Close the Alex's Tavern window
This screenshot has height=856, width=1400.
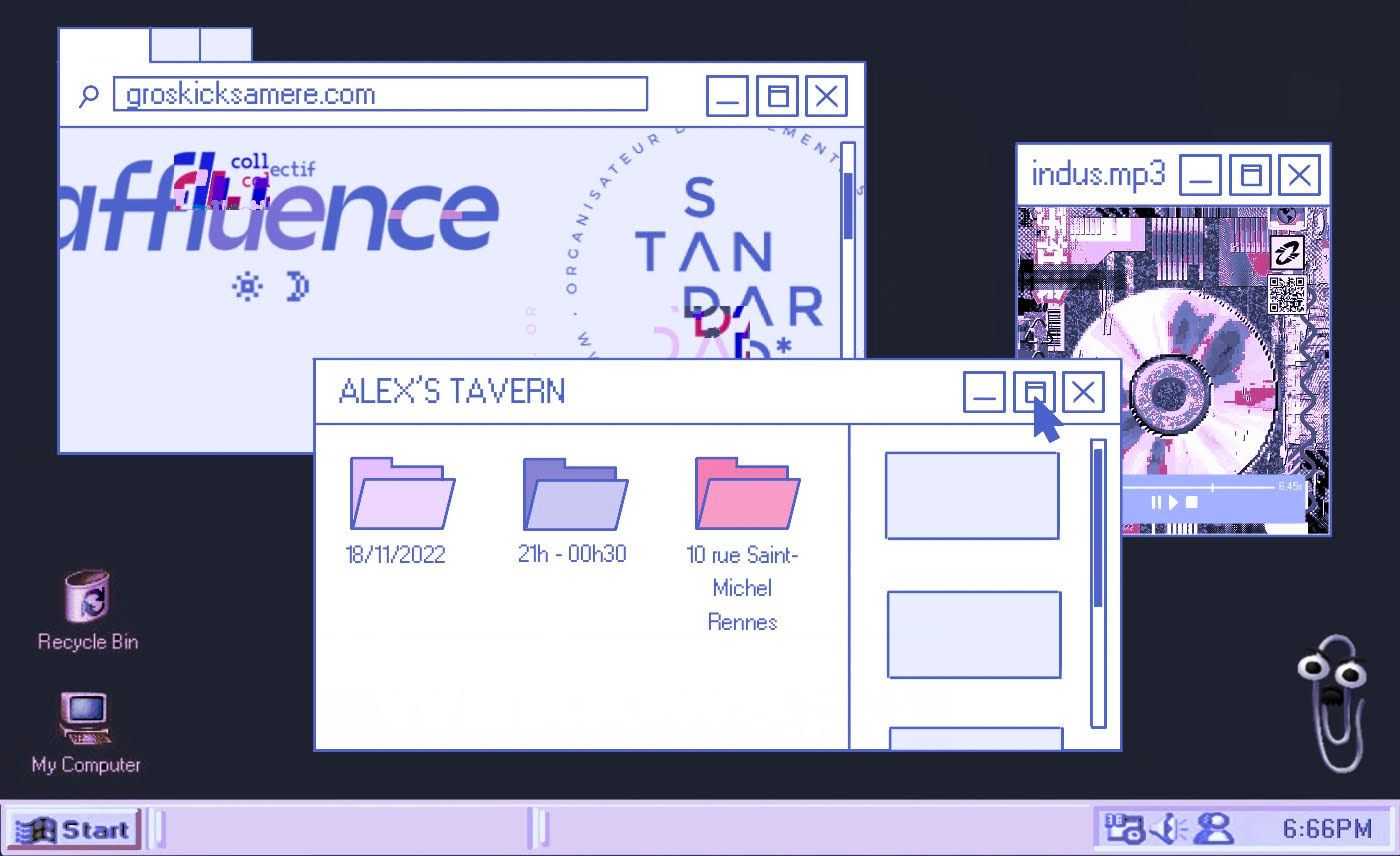(x=1083, y=392)
